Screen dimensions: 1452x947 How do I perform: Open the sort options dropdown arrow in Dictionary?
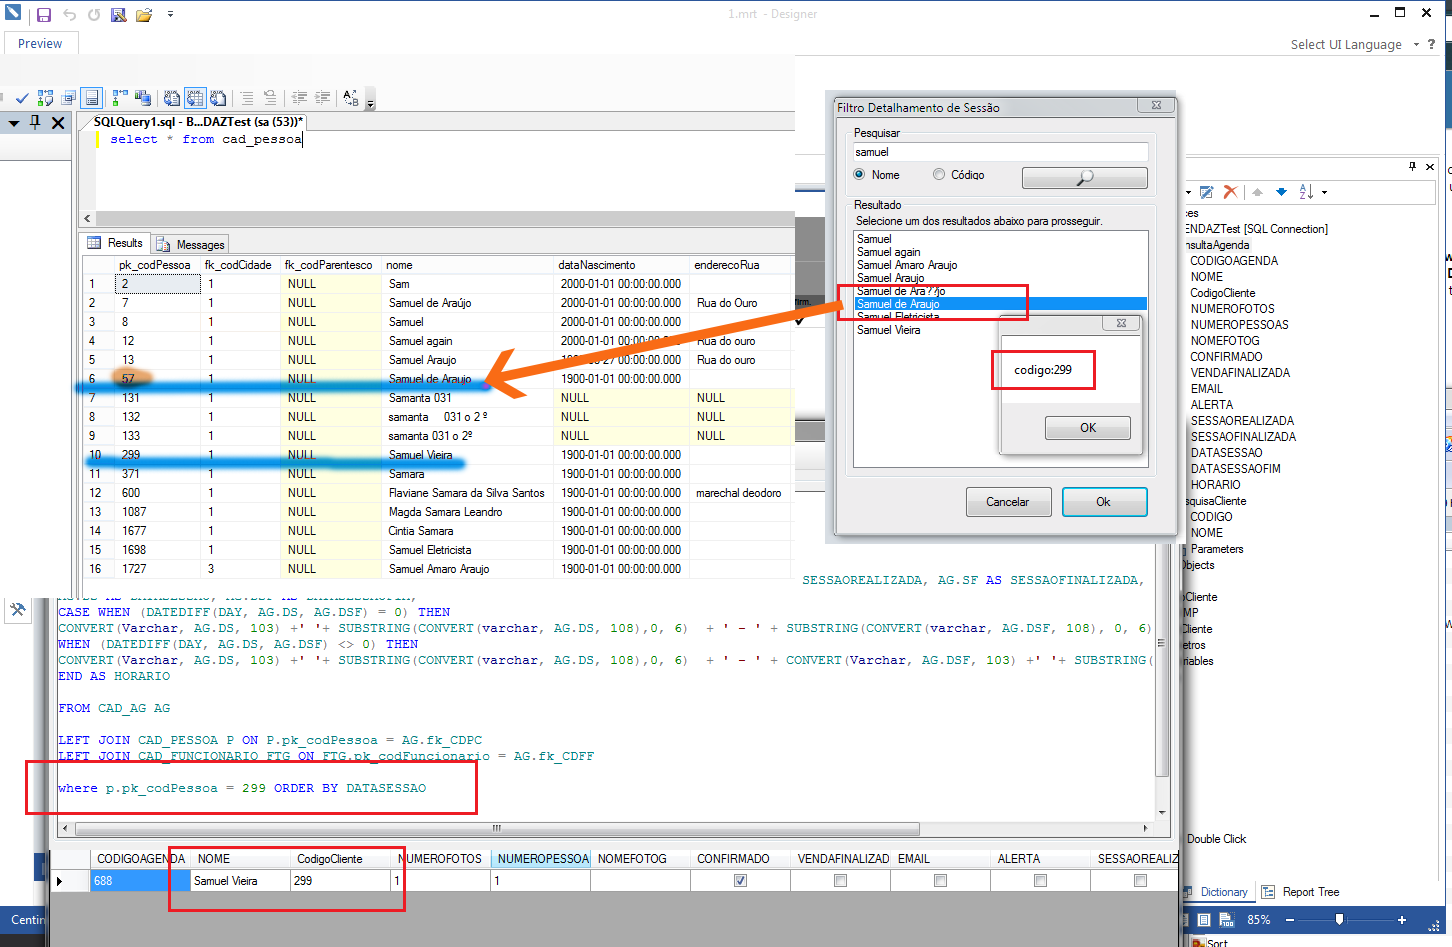[x=1325, y=192]
